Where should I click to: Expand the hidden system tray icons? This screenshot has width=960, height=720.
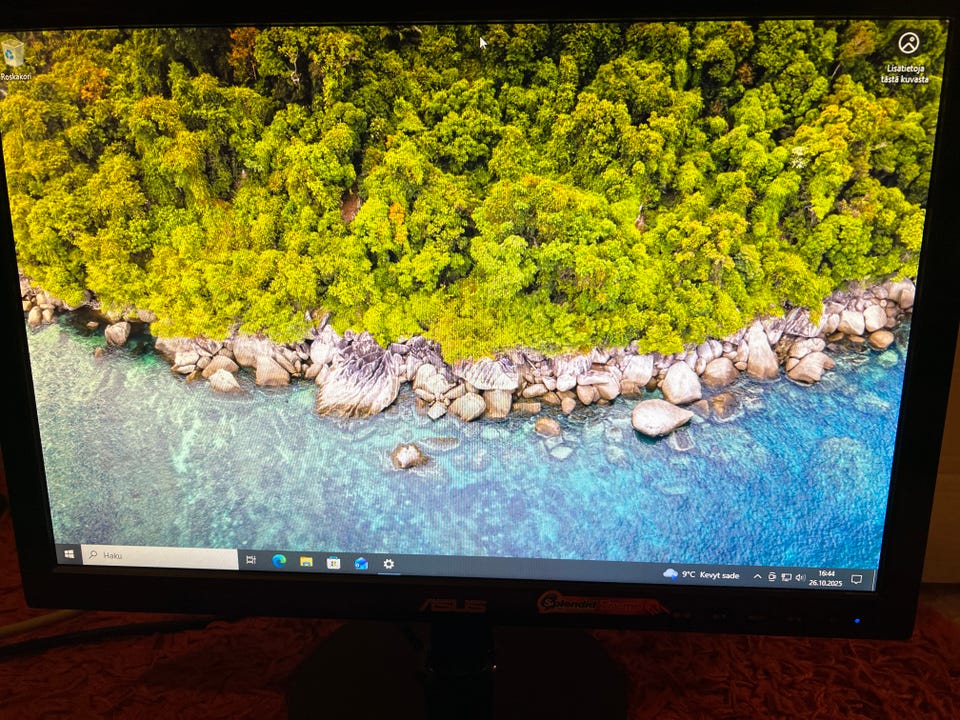(x=757, y=576)
